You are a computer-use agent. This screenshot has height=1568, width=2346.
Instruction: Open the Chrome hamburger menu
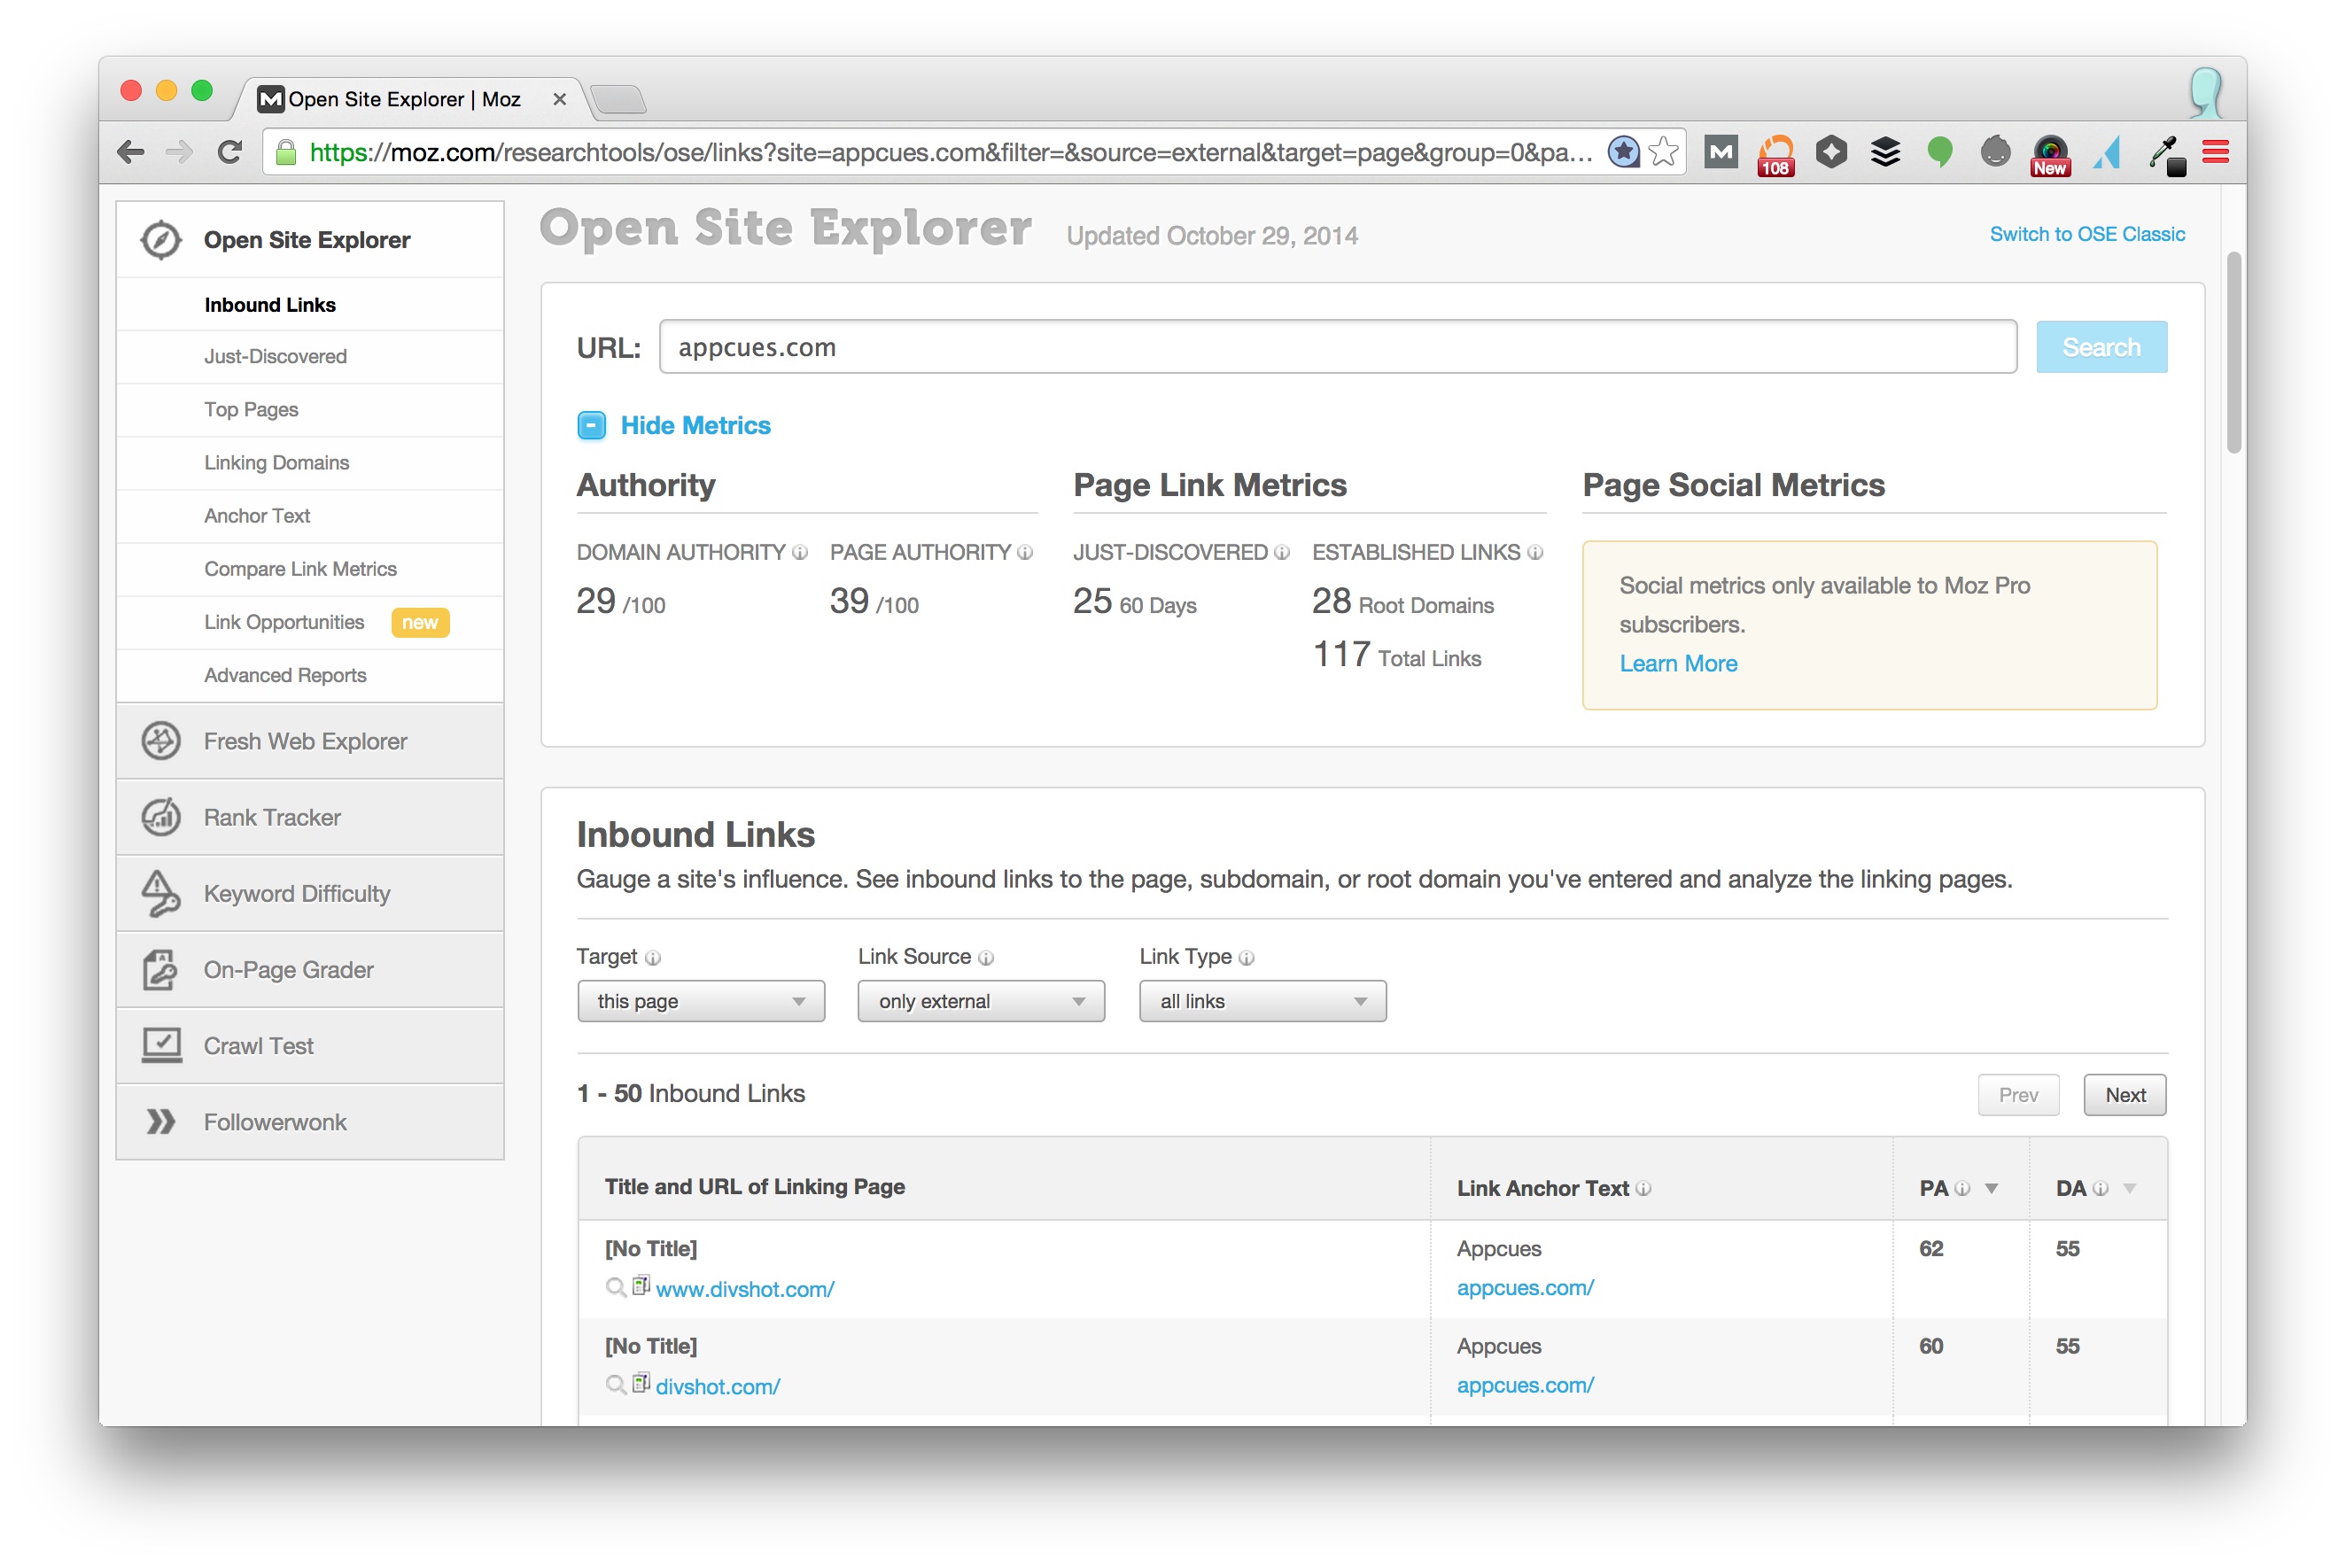(2216, 152)
